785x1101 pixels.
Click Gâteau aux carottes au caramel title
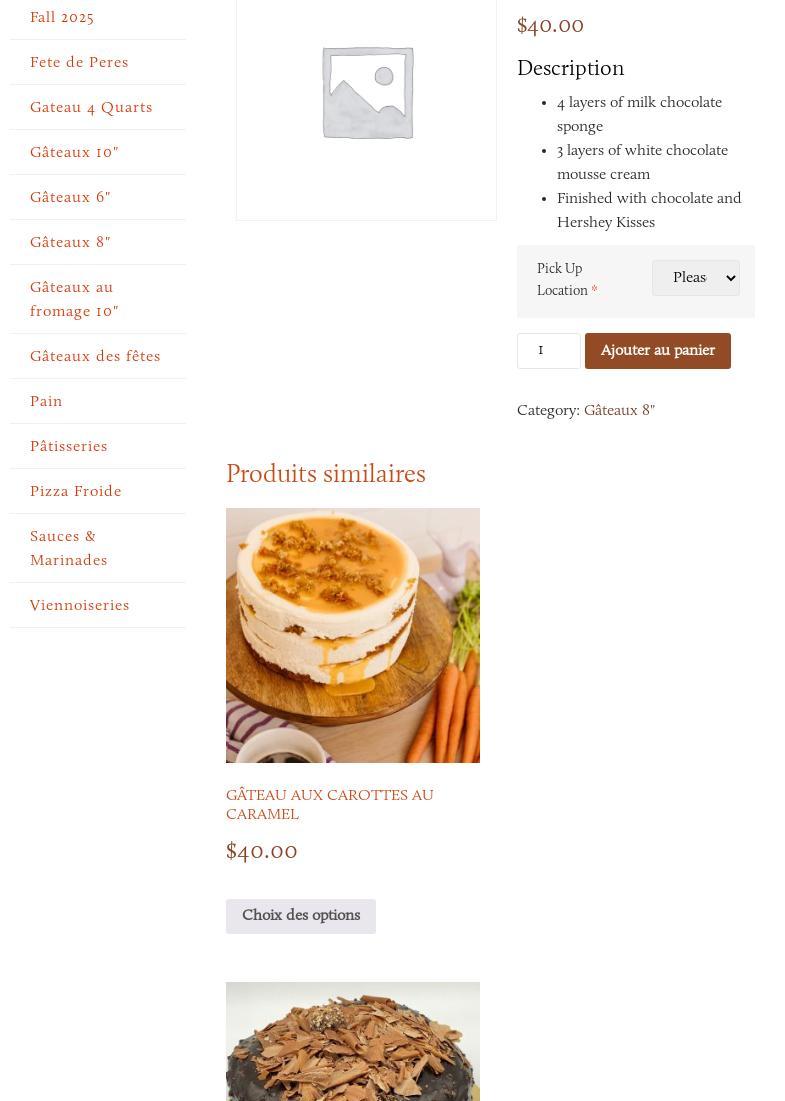(x=329, y=804)
